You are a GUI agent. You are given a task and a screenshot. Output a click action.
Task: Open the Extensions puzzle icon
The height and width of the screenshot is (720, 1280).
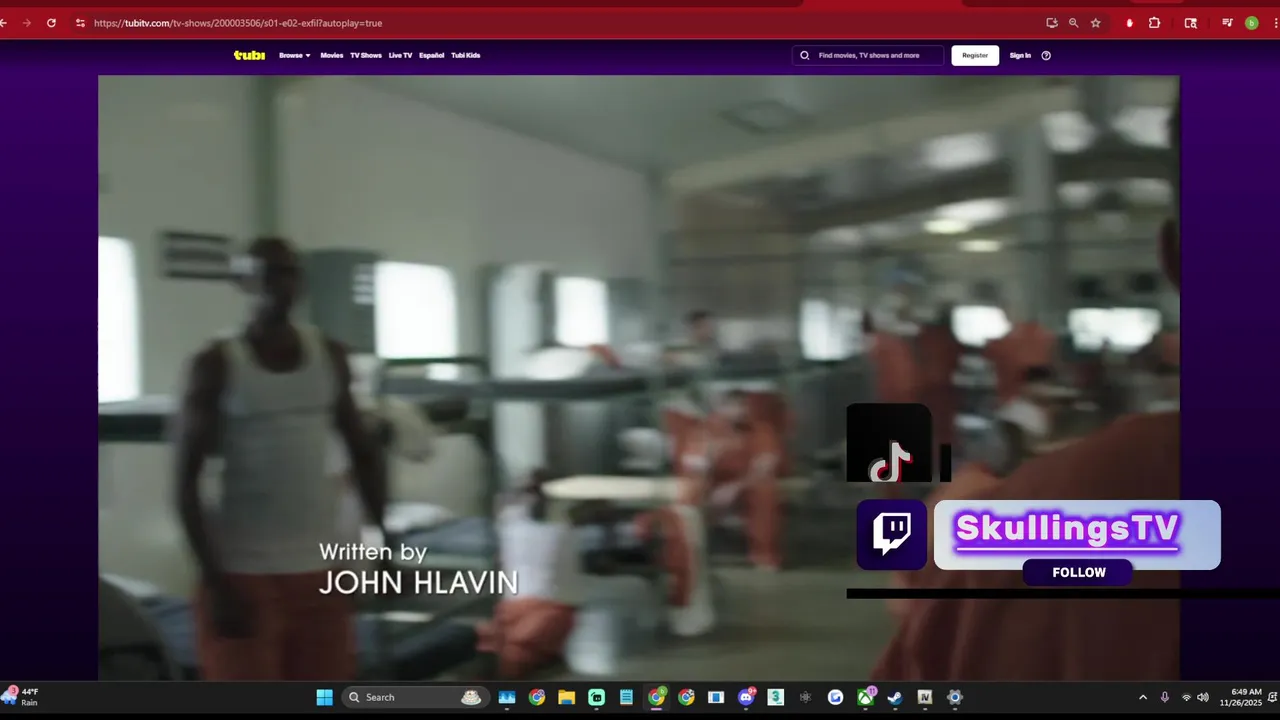pos(1154,23)
